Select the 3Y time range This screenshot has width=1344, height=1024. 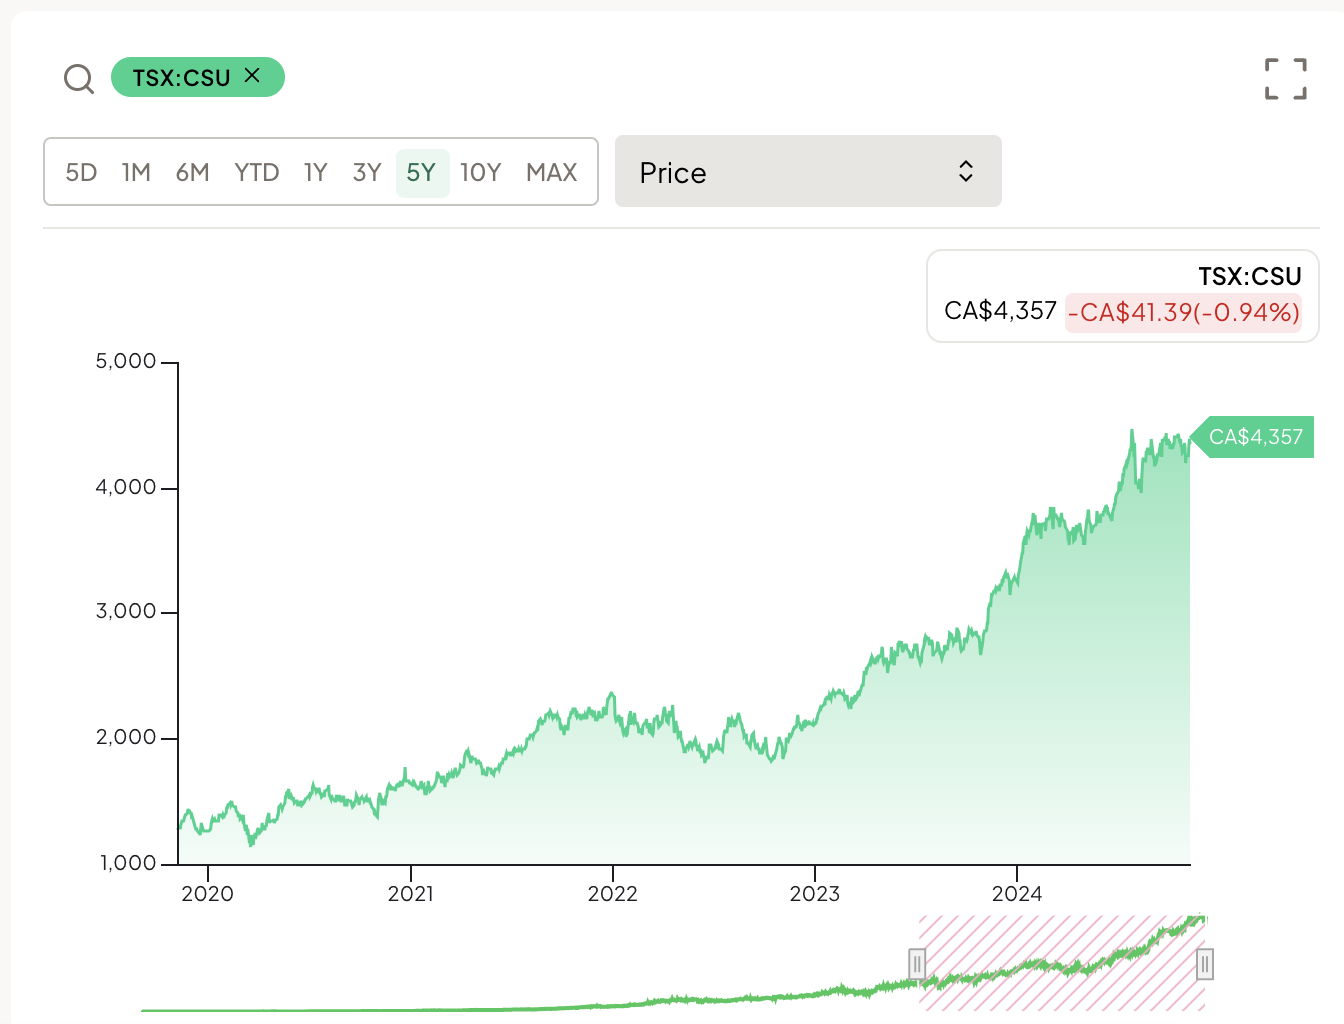click(367, 173)
